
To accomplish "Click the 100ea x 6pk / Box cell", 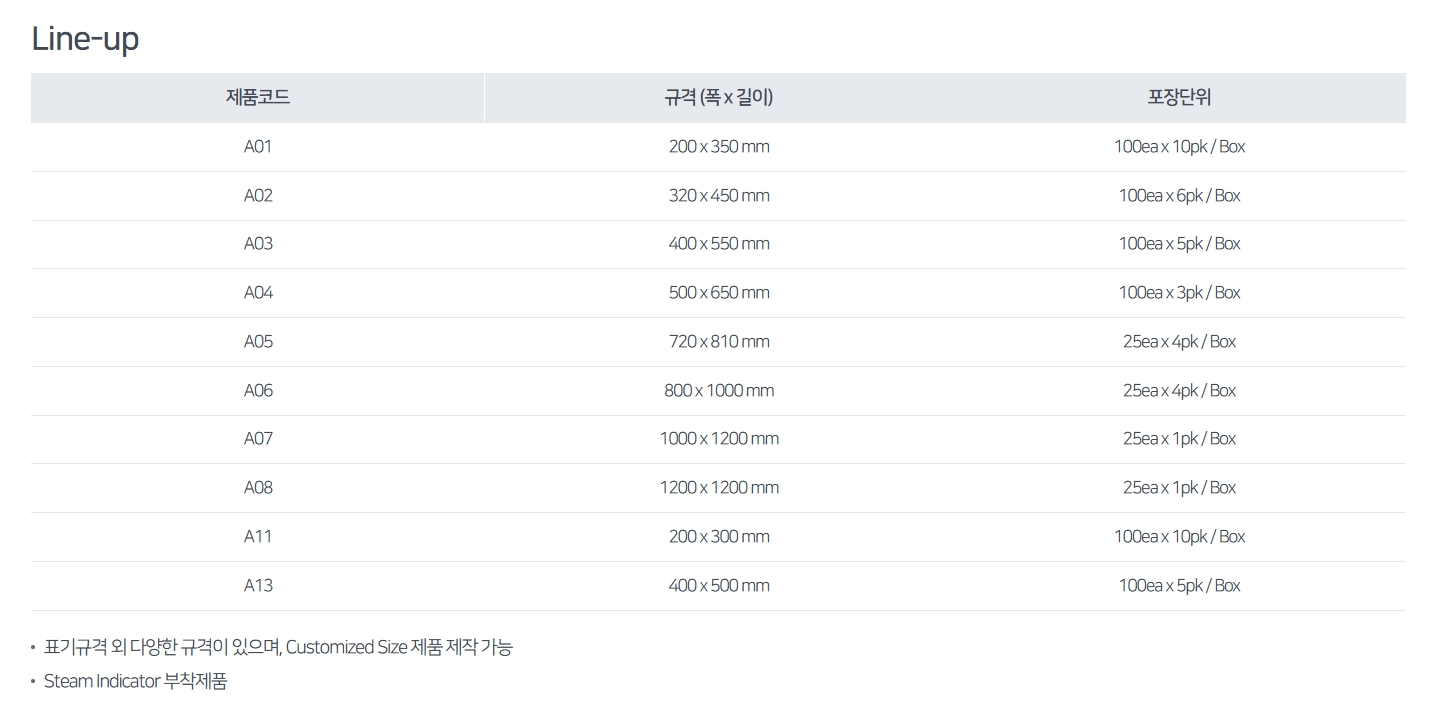I will tap(1179, 196).
